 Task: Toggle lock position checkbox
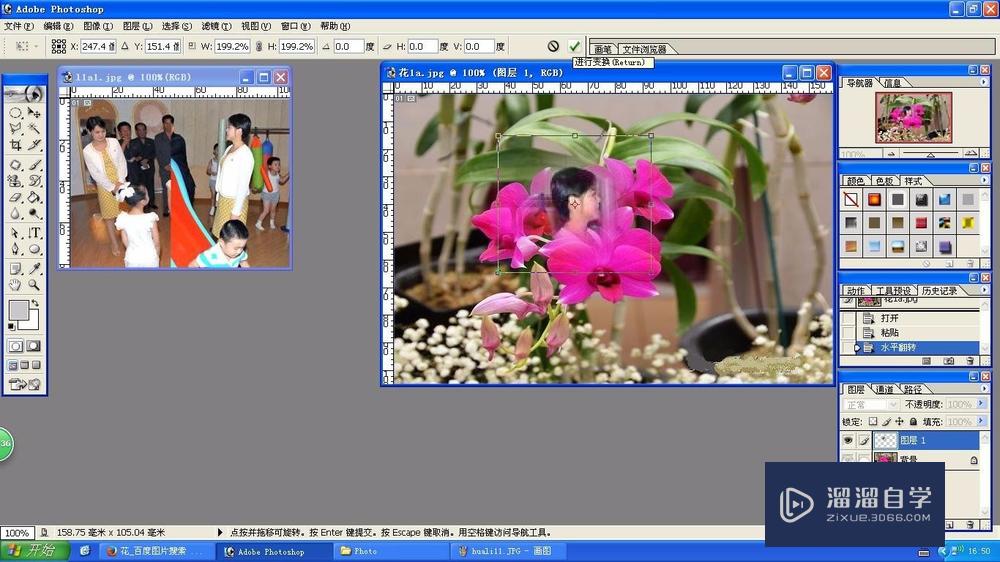899,422
